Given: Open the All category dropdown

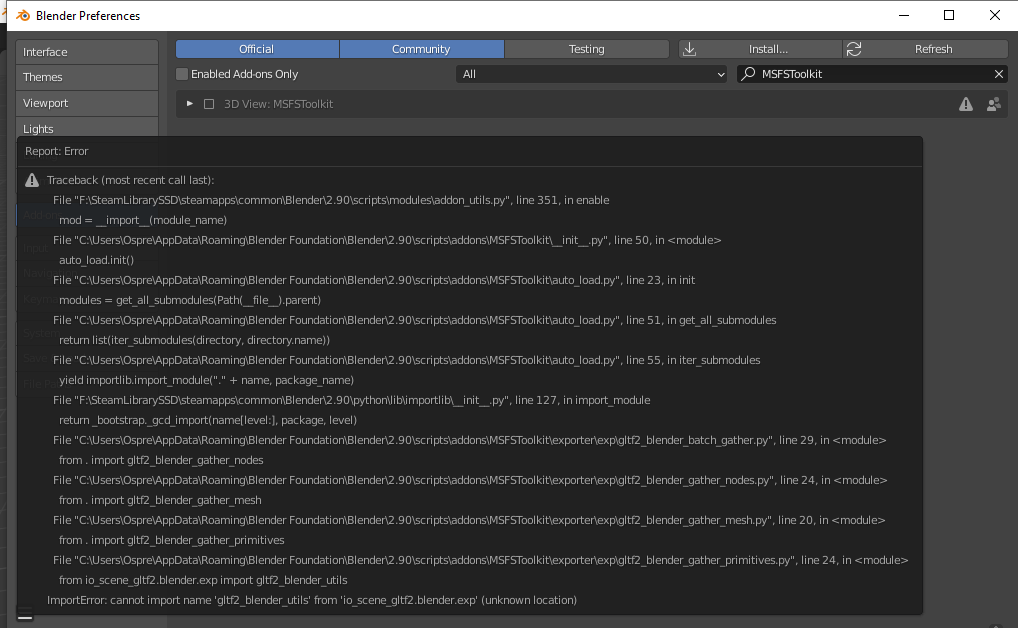Looking at the screenshot, I should (591, 74).
